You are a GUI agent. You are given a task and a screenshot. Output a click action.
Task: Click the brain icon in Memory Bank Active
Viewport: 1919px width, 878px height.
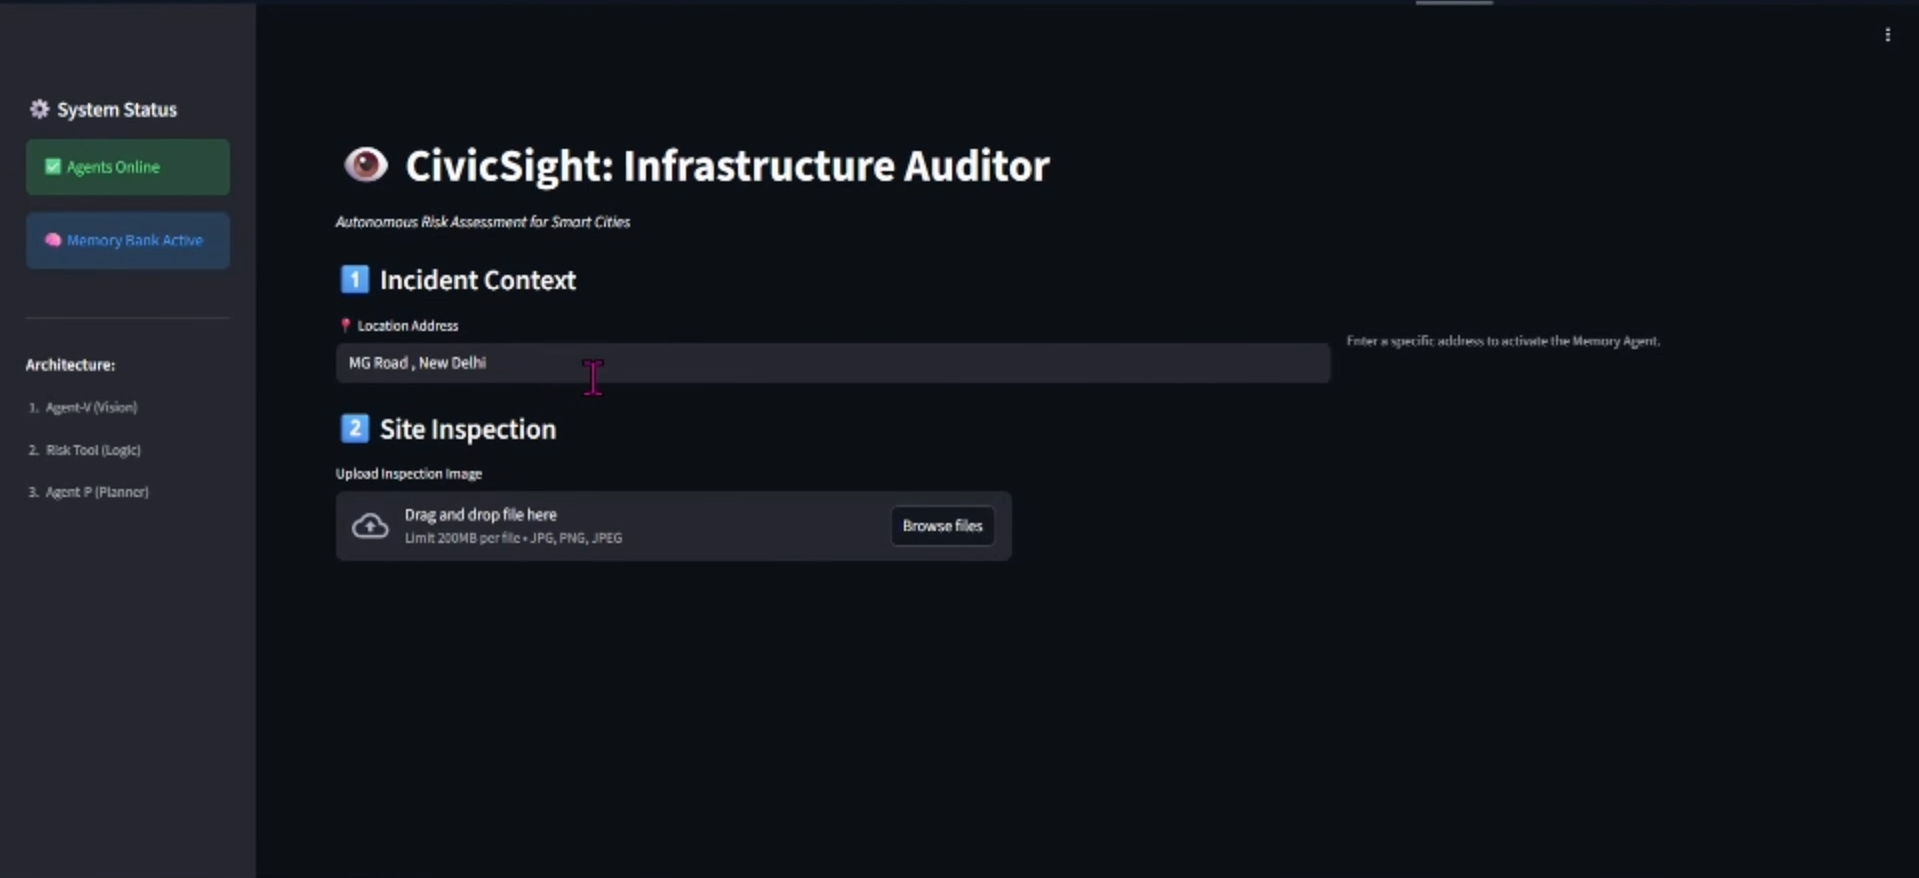(53, 240)
